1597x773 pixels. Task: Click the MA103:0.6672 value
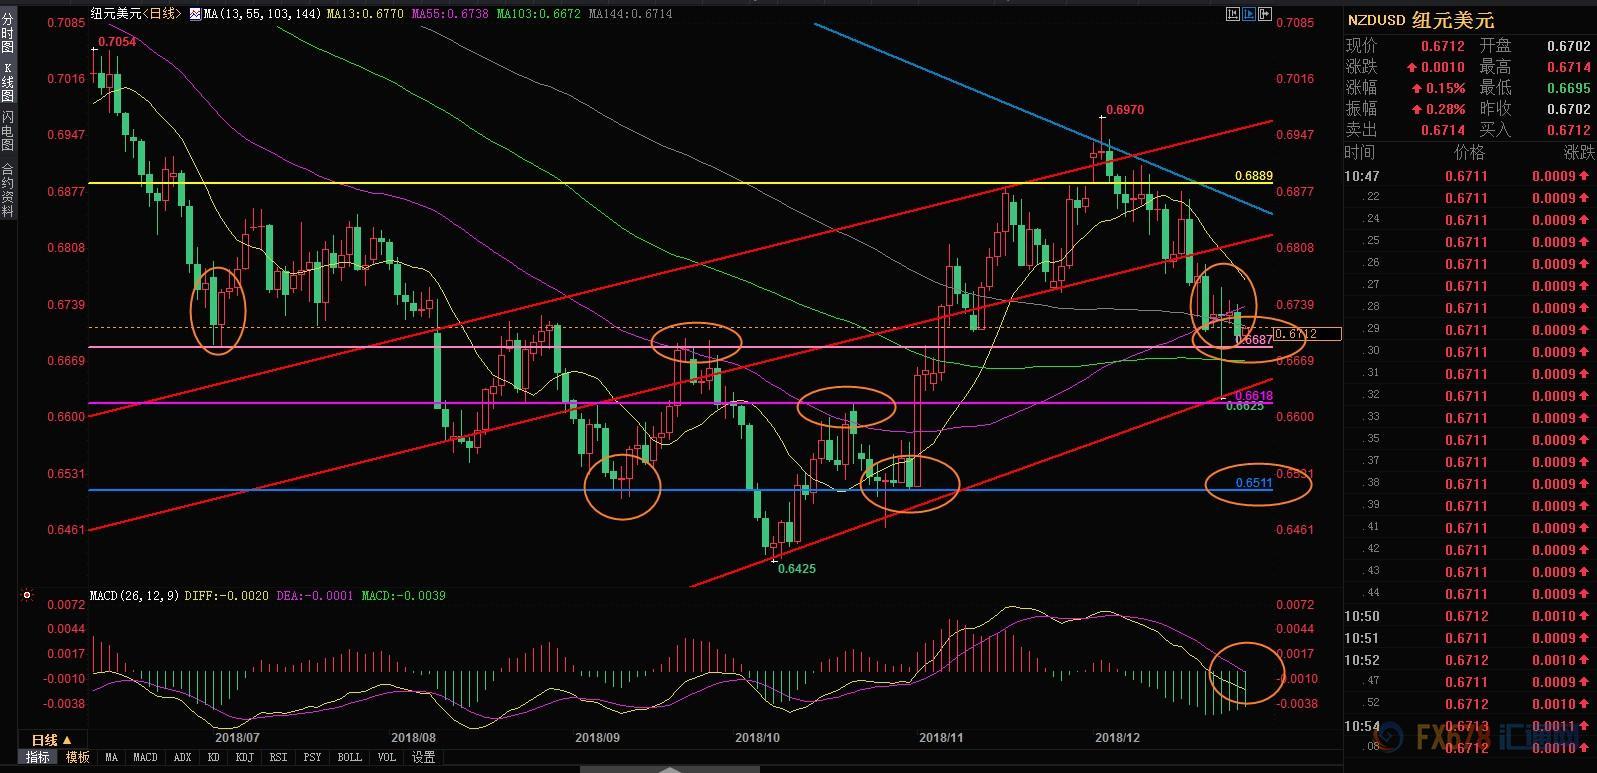tap(538, 14)
